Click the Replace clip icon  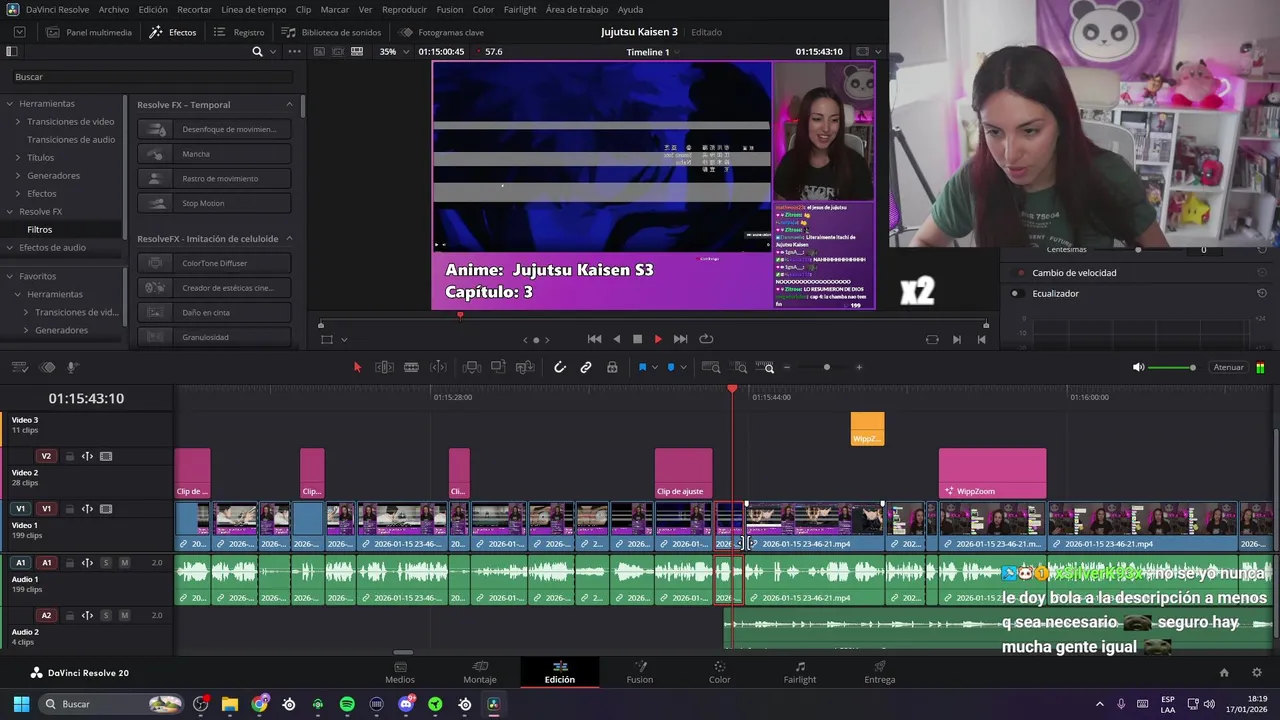click(x=524, y=367)
